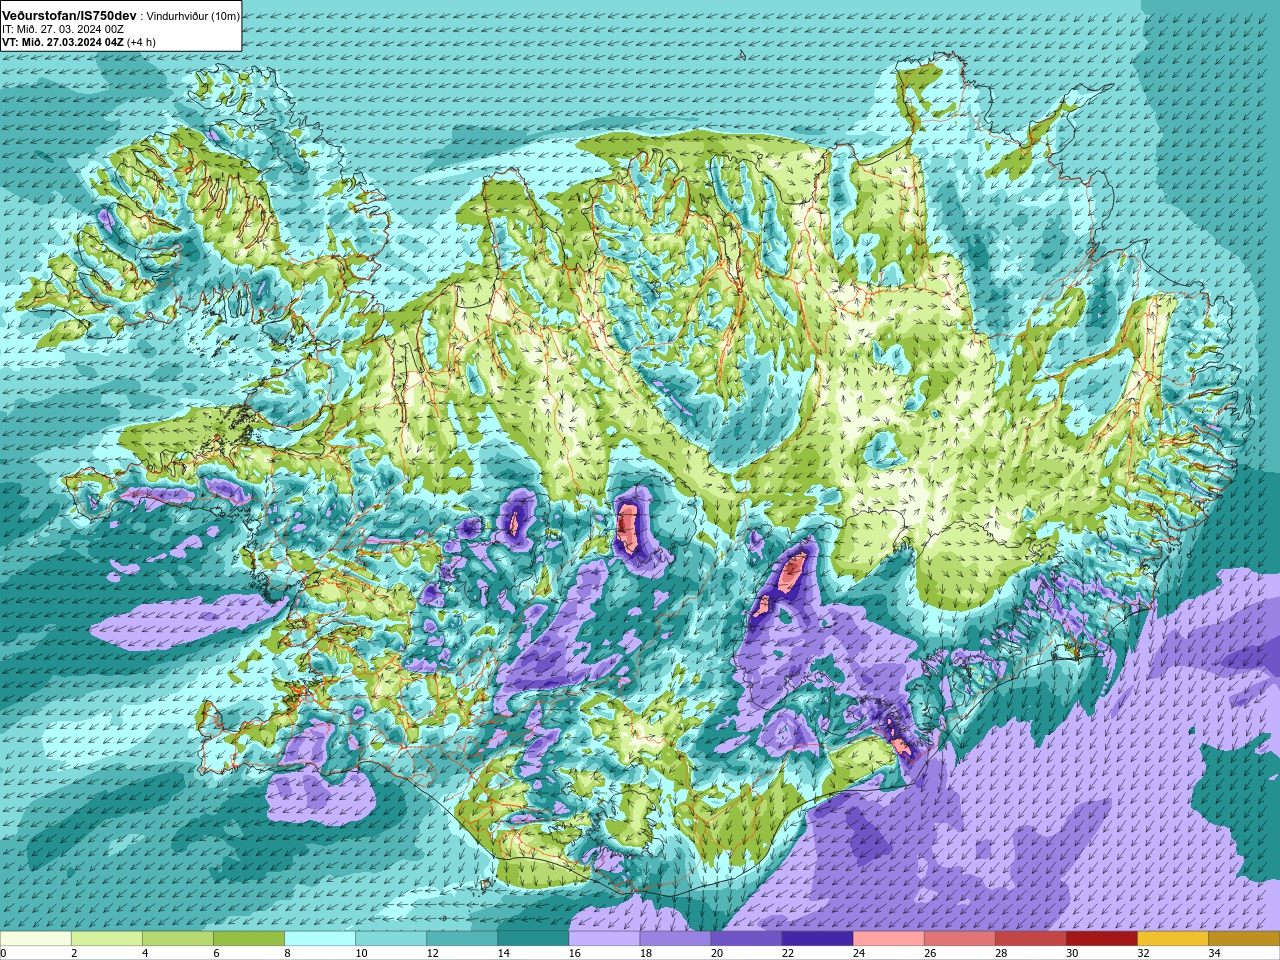The height and width of the screenshot is (960, 1280).
Task: Click the medium teal 12–14 legend swatch
Action: 462,939
